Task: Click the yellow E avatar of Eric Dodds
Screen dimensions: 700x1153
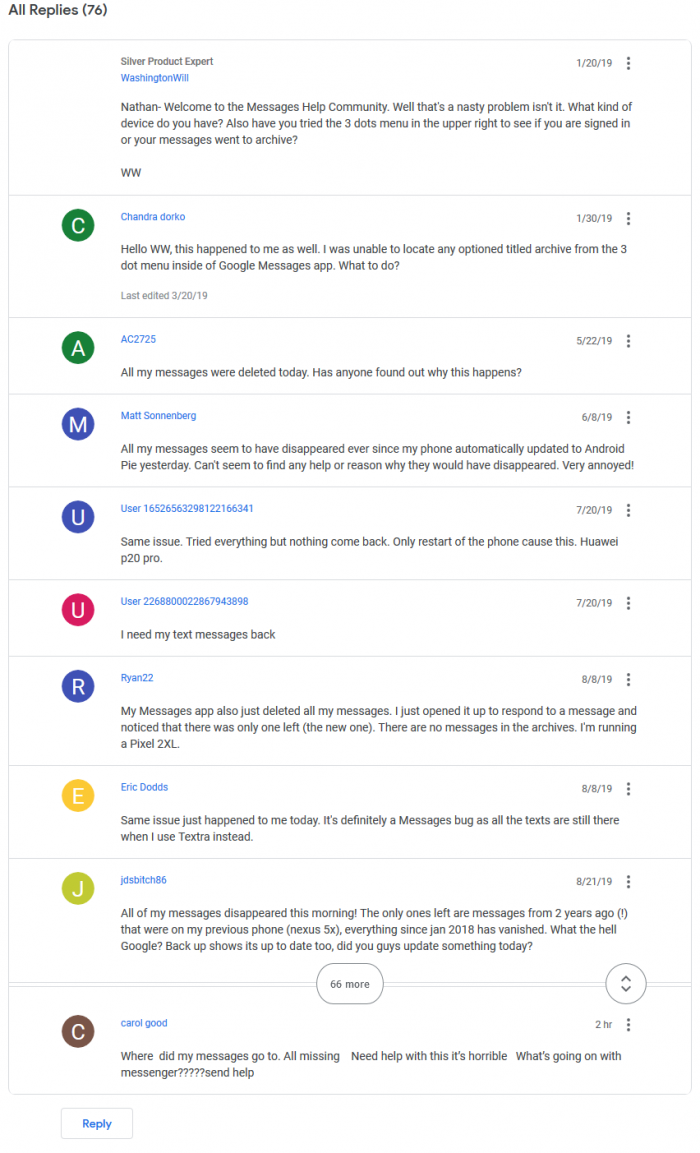Action: [78, 795]
